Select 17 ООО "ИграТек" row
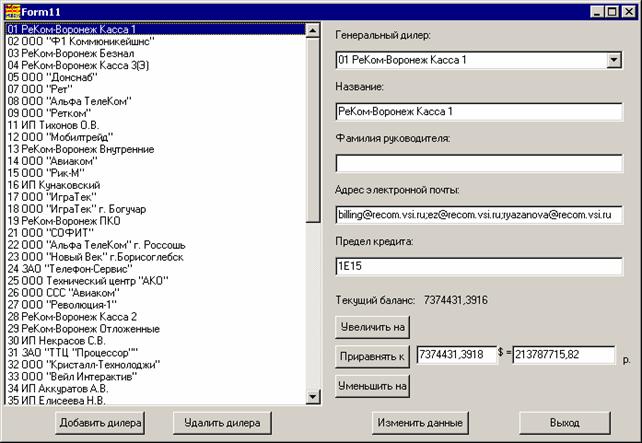 (156, 197)
